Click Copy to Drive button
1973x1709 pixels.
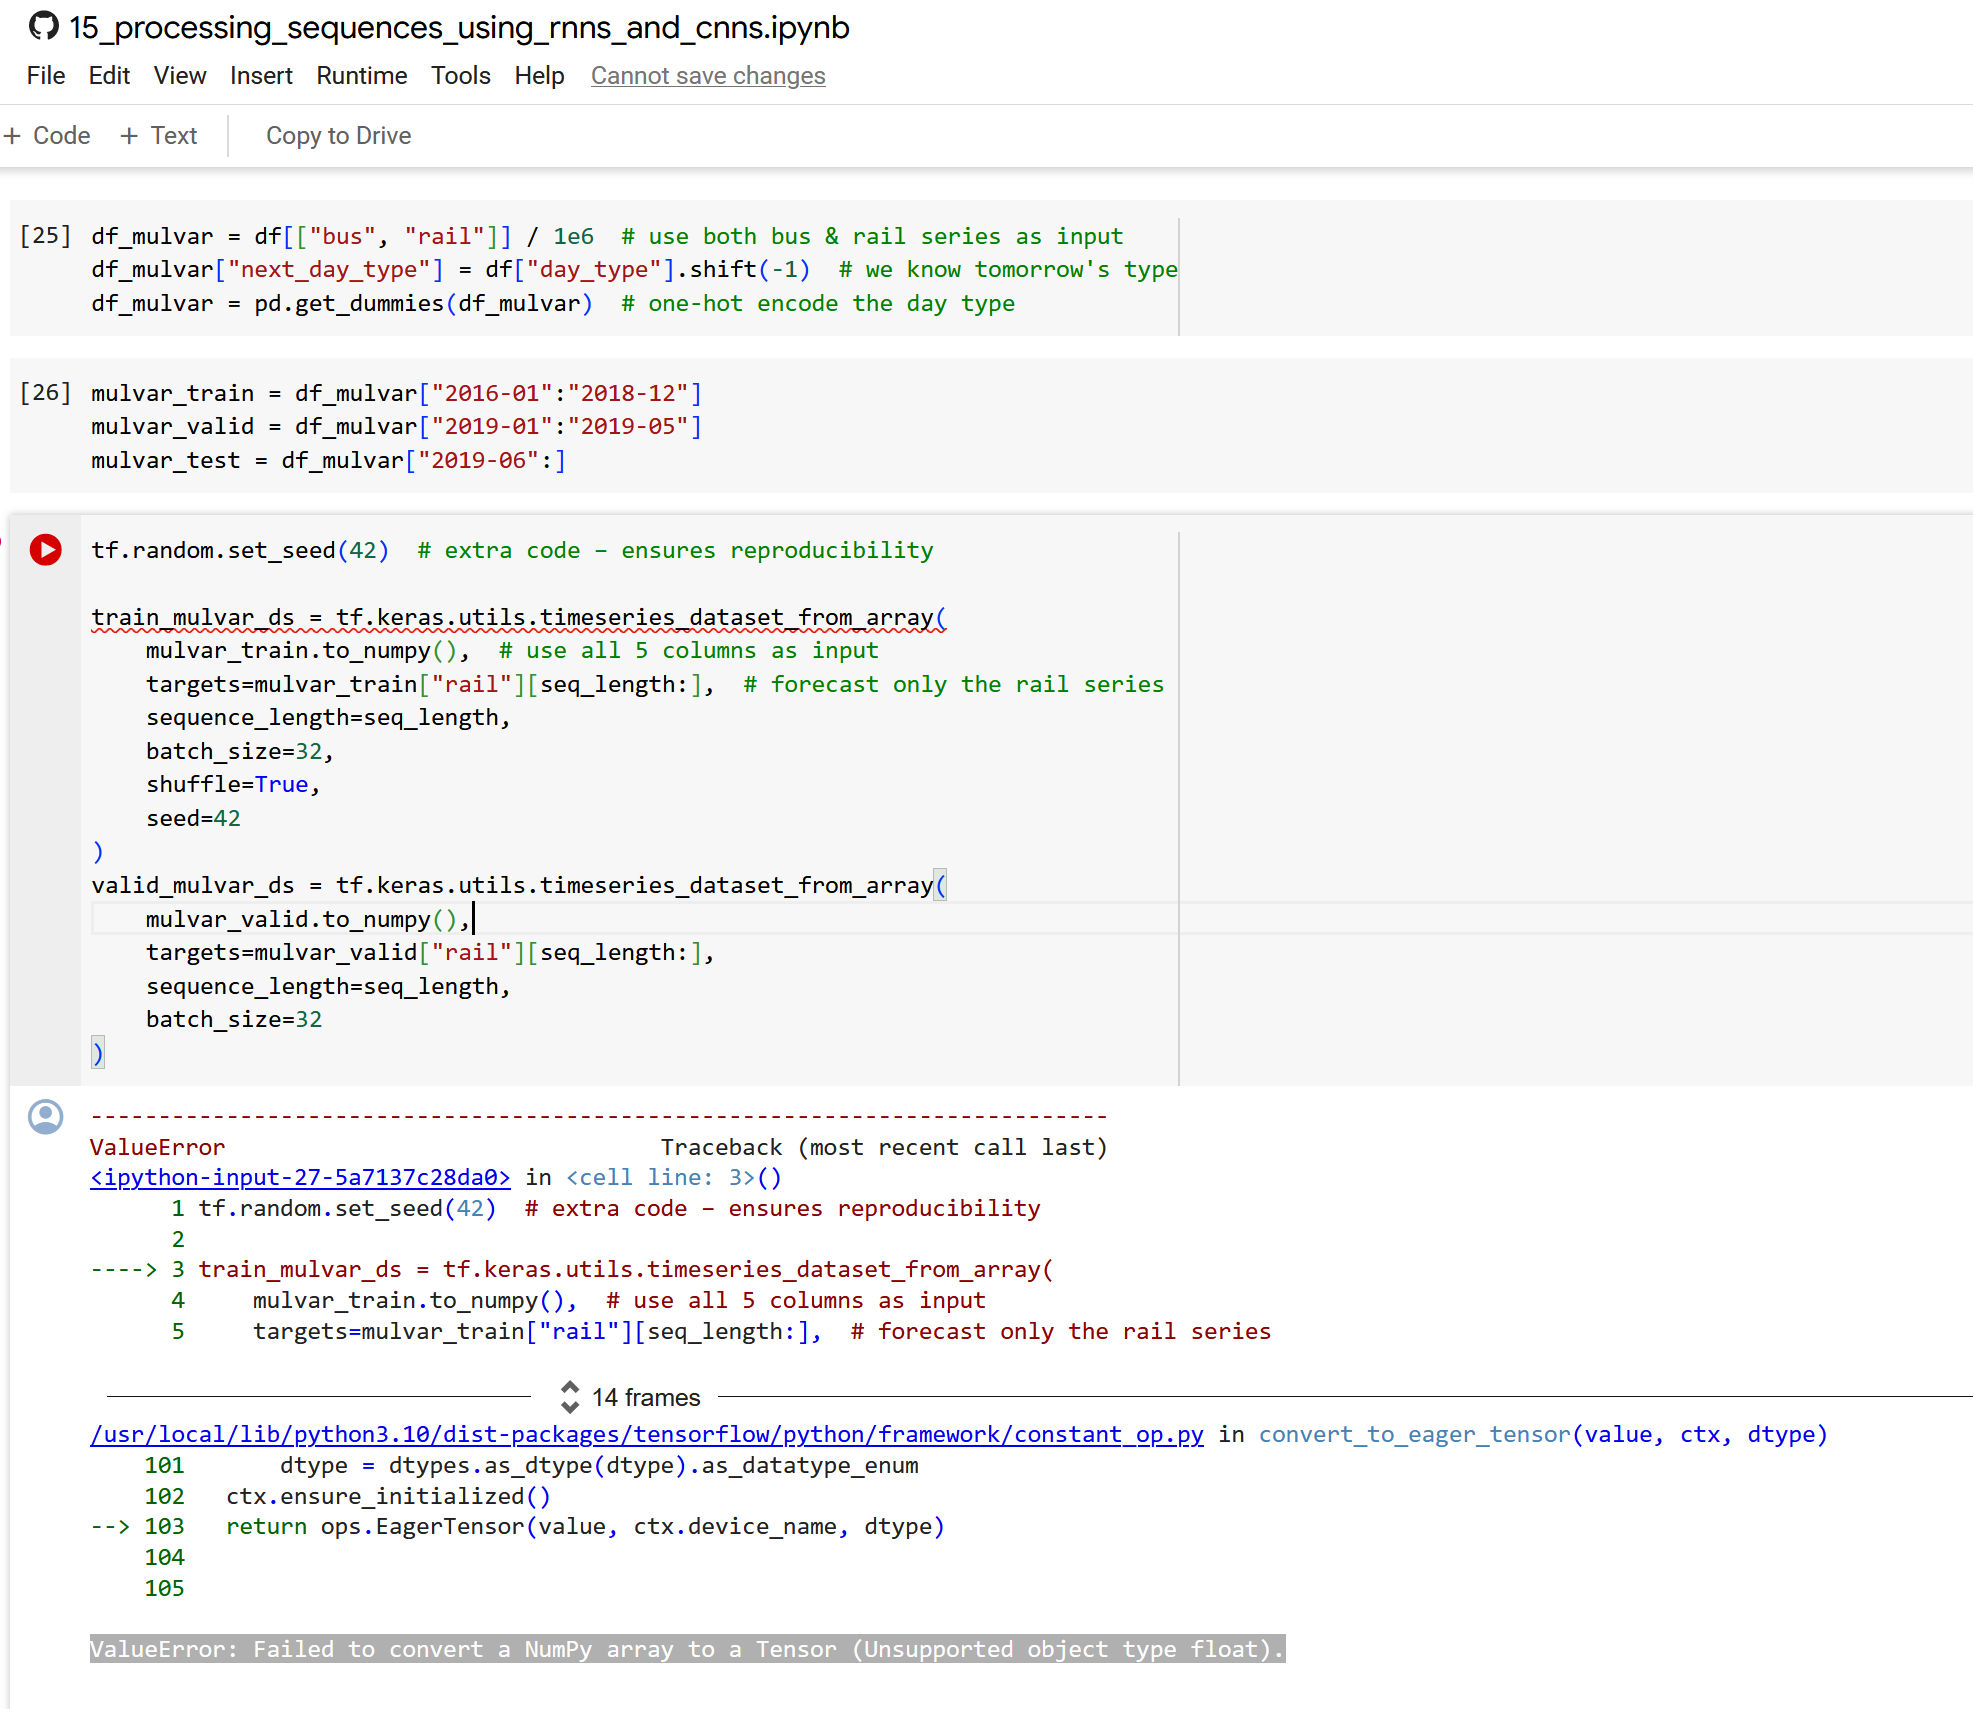coord(338,136)
